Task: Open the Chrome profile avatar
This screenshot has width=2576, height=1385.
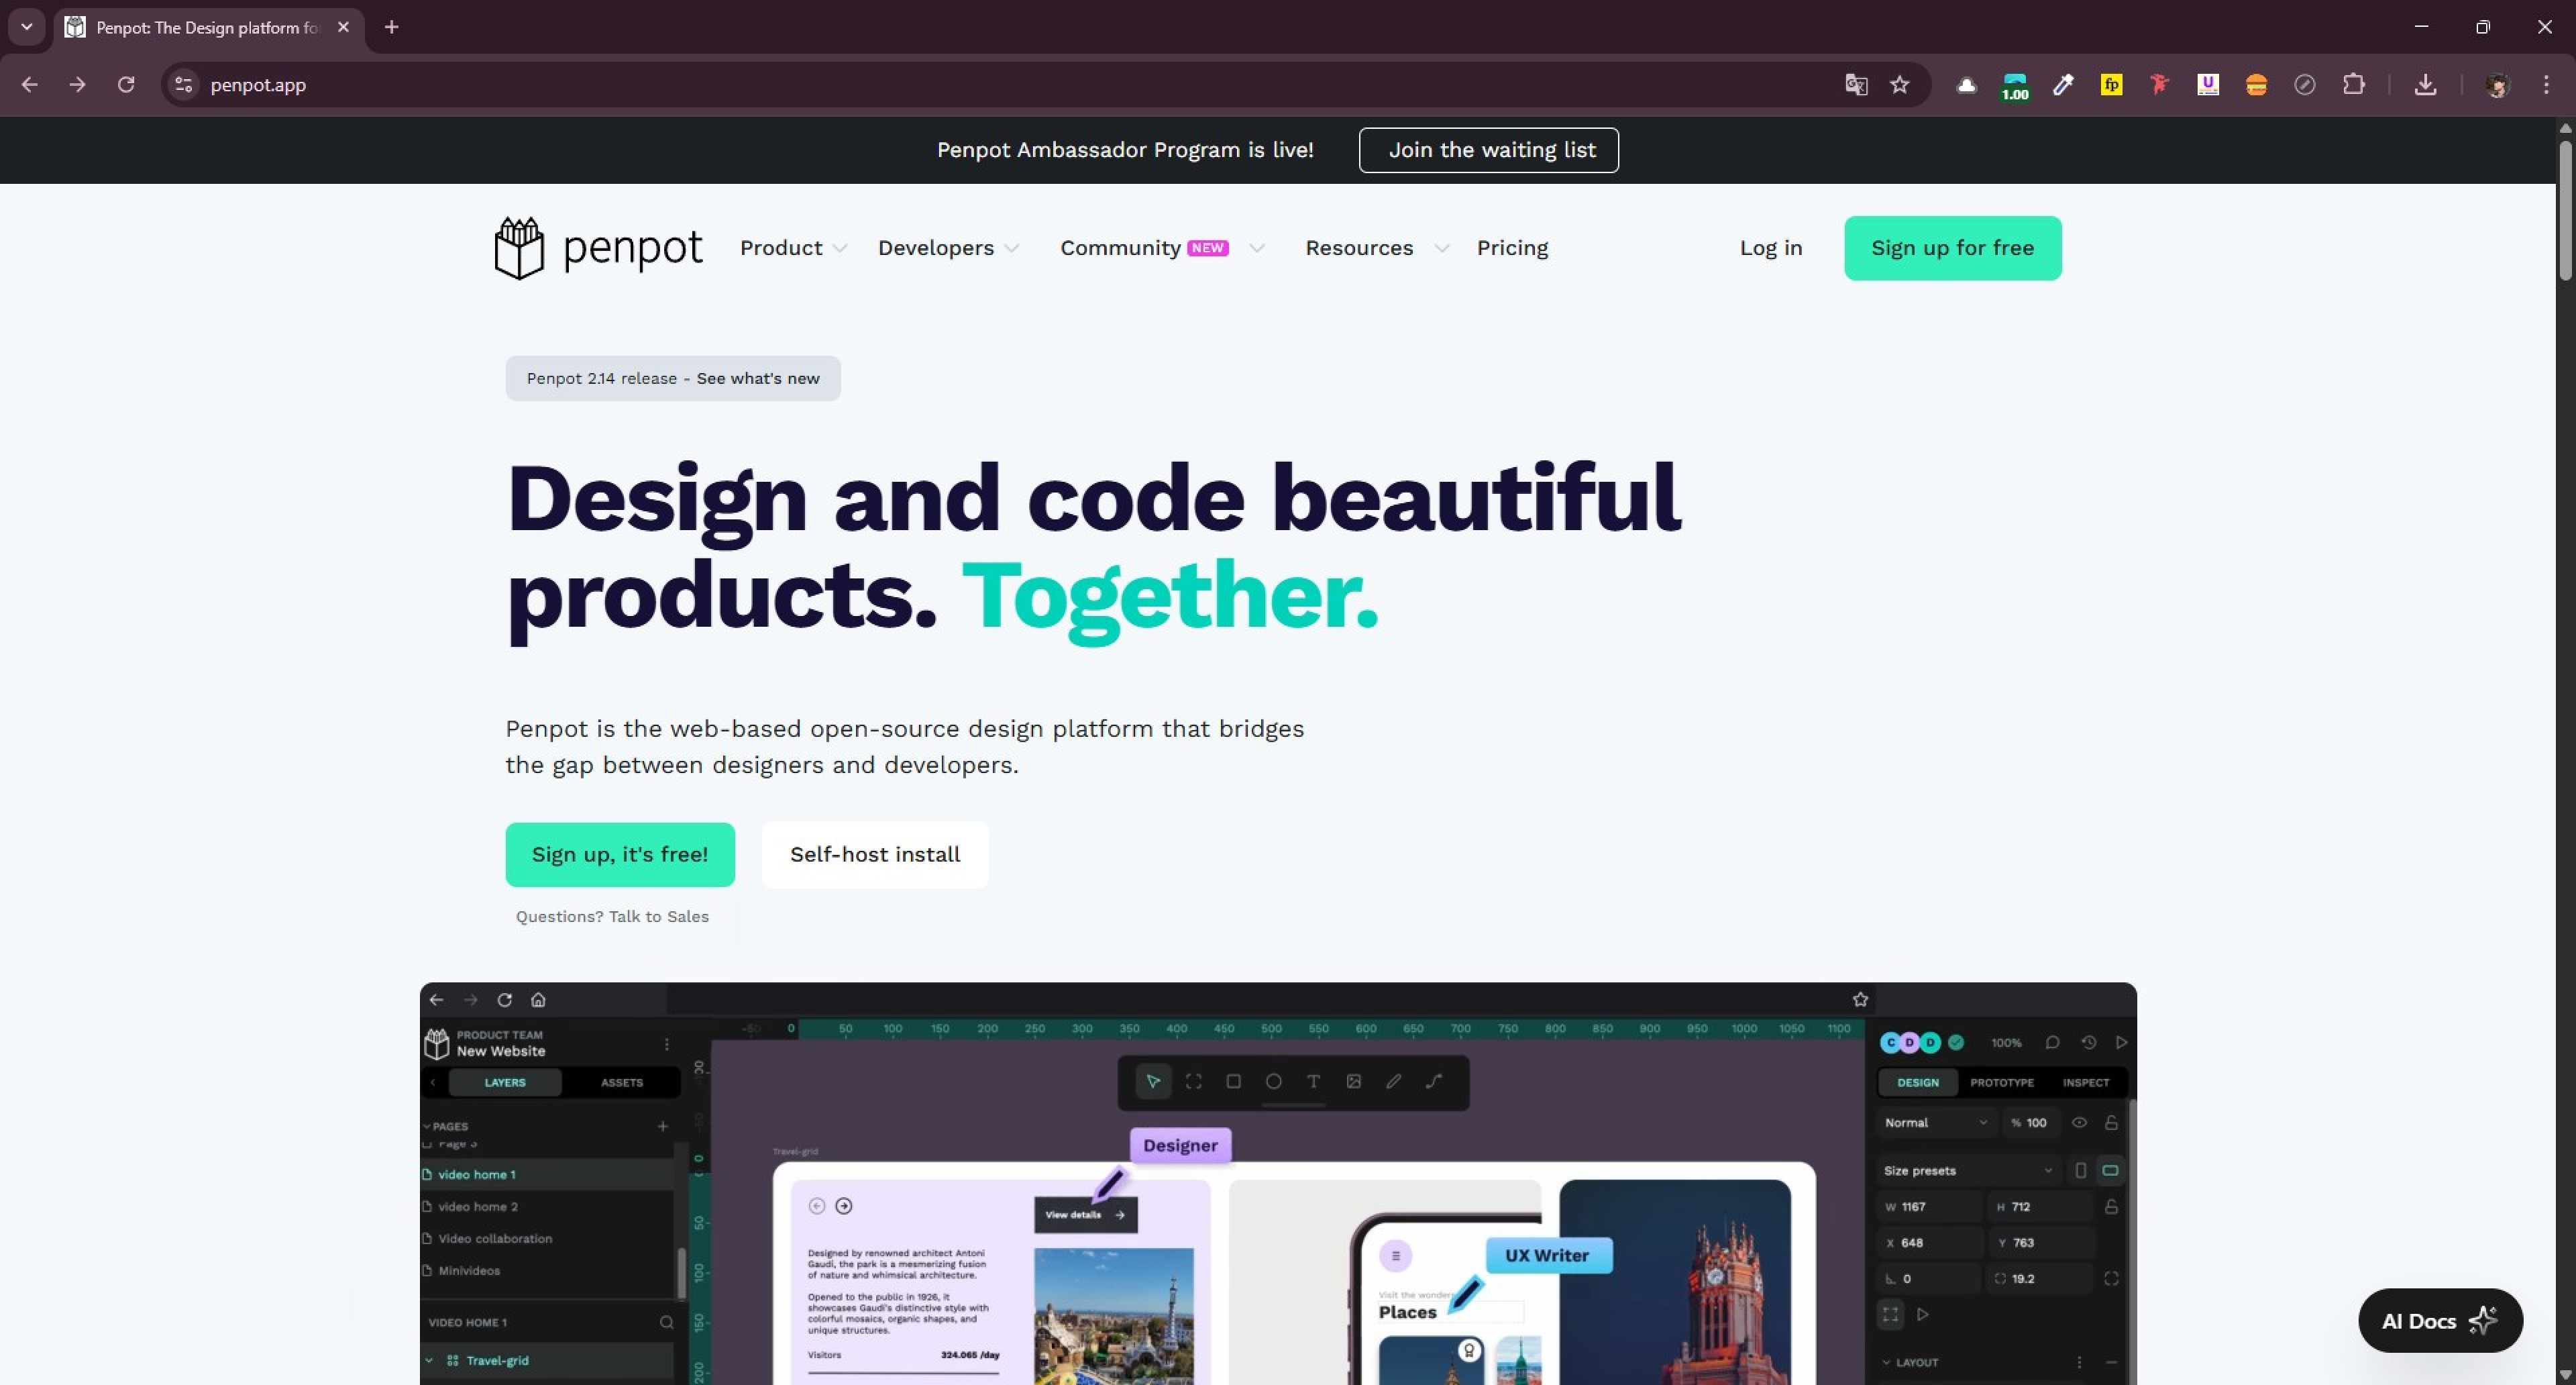Action: pos(2497,85)
